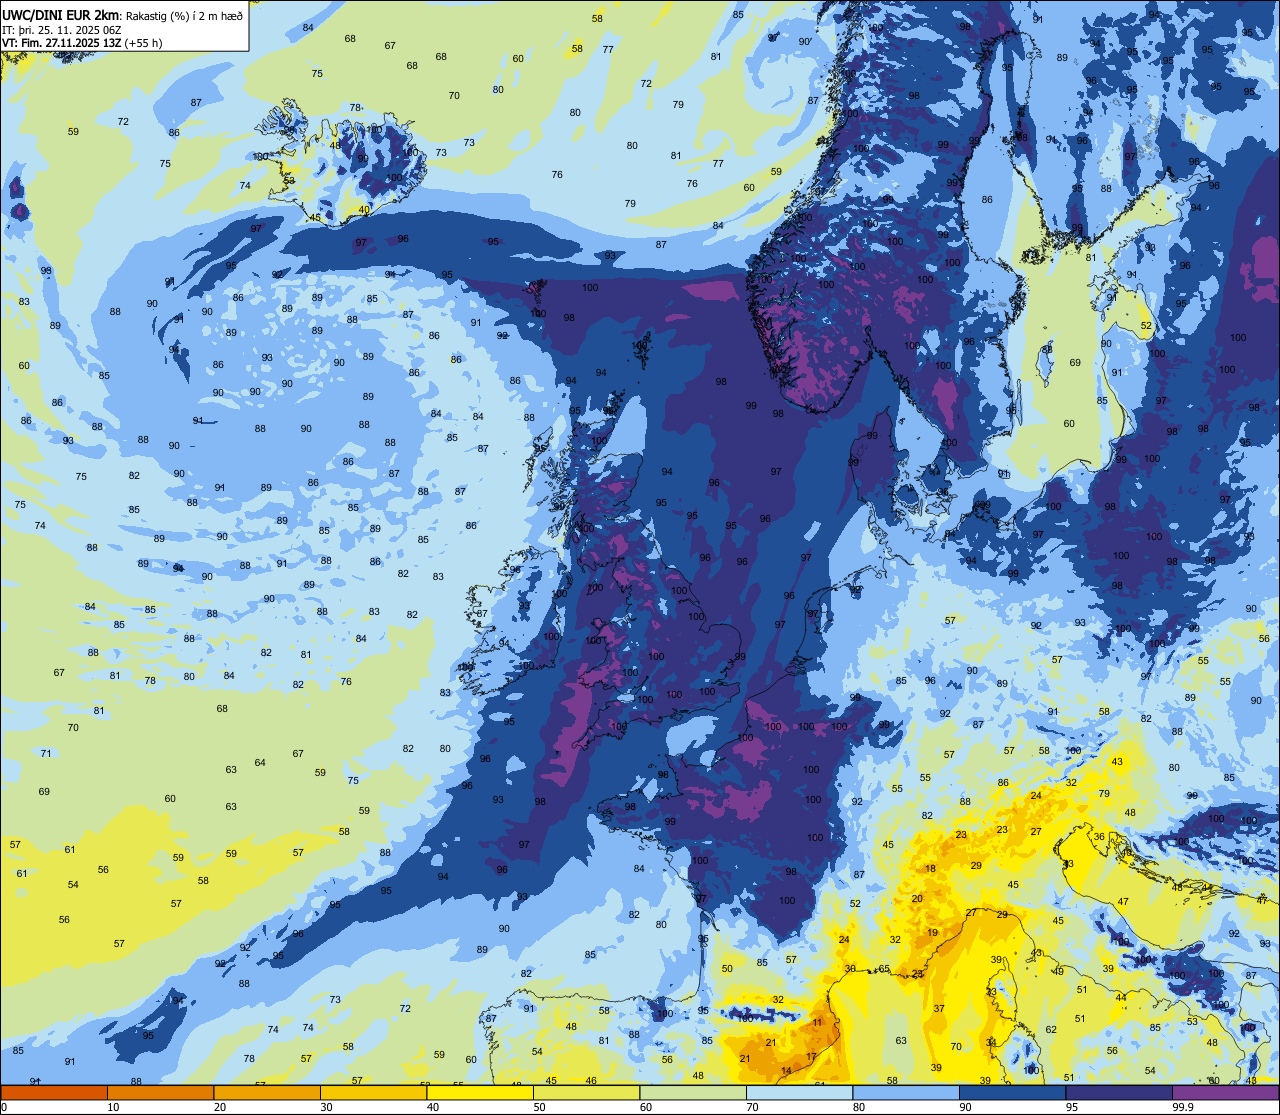Click the 60–70 % pale green legend segment
1280x1115 pixels.
693,1093
